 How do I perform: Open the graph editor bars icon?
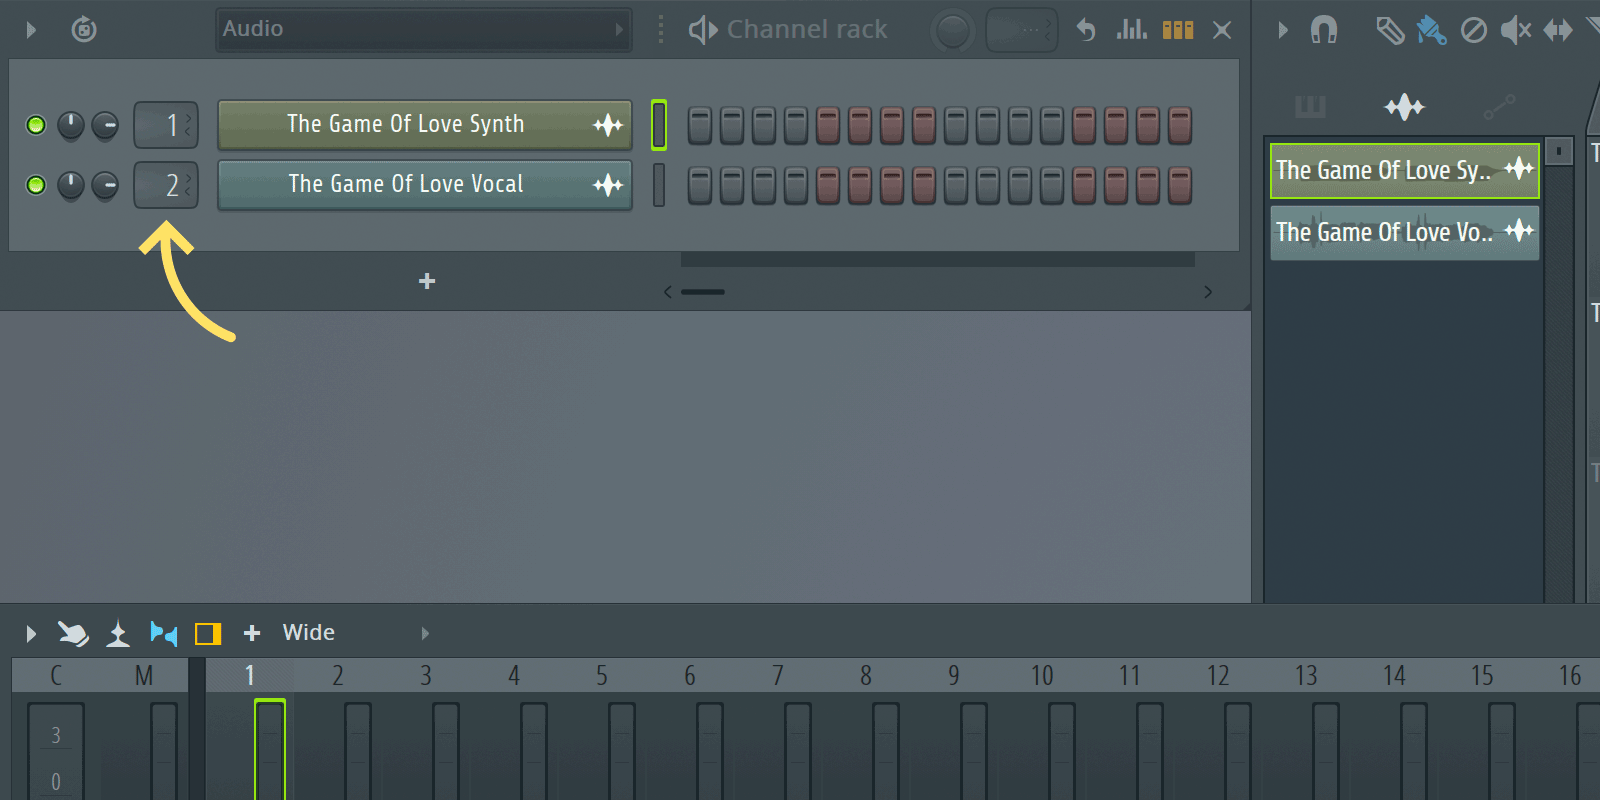(x=1132, y=30)
